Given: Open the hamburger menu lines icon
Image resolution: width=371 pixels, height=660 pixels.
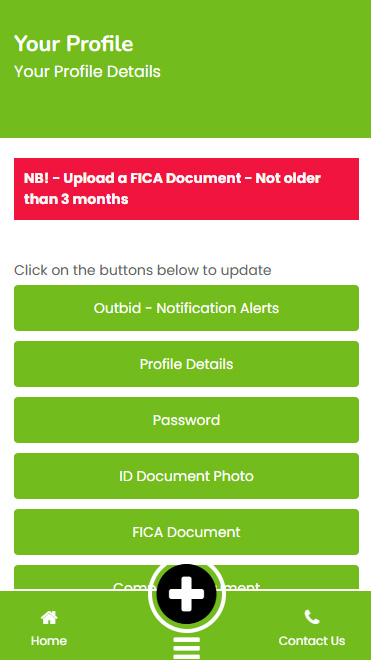Looking at the screenshot, I should [x=187, y=648].
